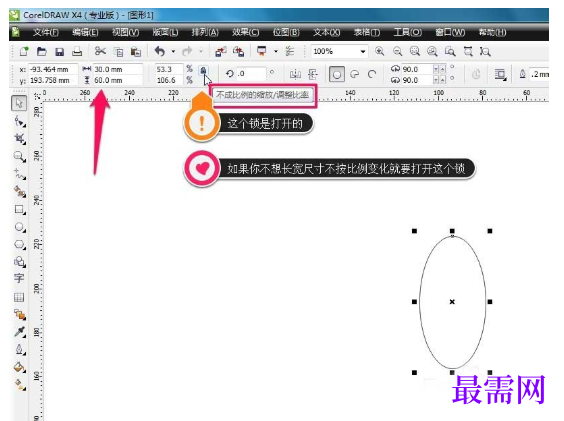564x421 pixels.
Task: Click the scale factor field 53.3
Action: coord(169,69)
